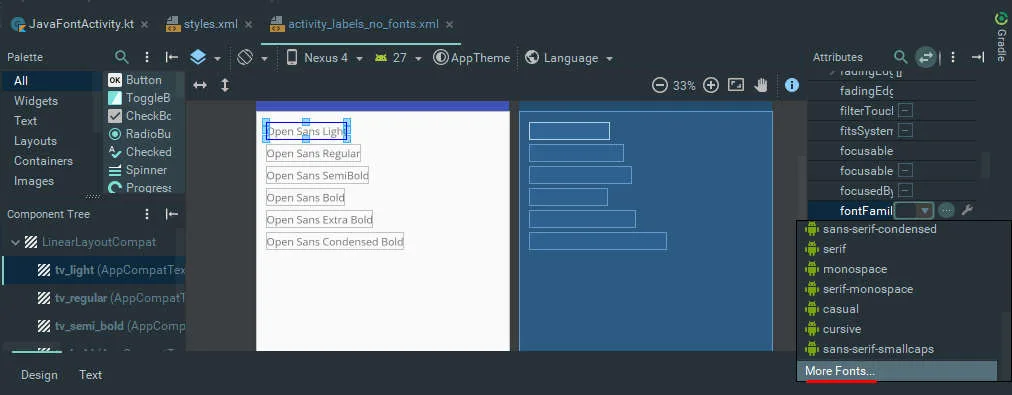Toggle the fitsSystem attribute checkbox

pyautogui.click(x=906, y=131)
